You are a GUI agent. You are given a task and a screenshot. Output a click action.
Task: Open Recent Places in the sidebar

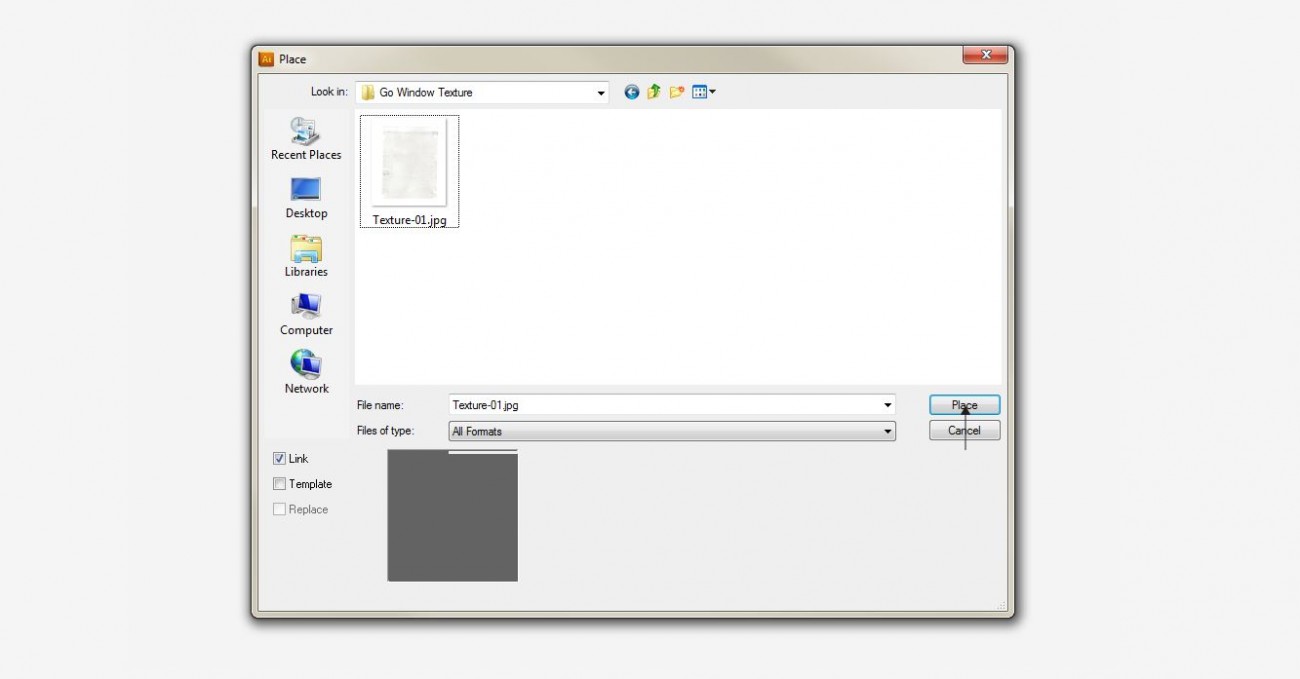(x=306, y=139)
